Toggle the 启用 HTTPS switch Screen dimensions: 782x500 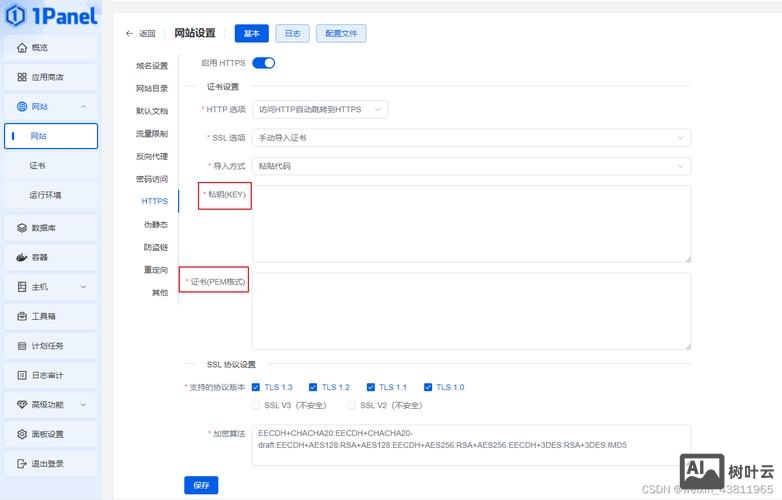pos(263,63)
